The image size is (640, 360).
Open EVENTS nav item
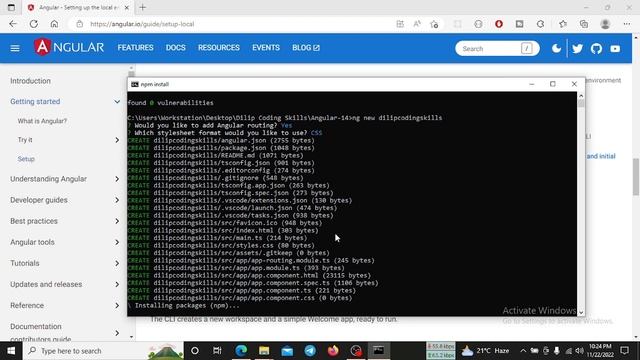(x=266, y=48)
